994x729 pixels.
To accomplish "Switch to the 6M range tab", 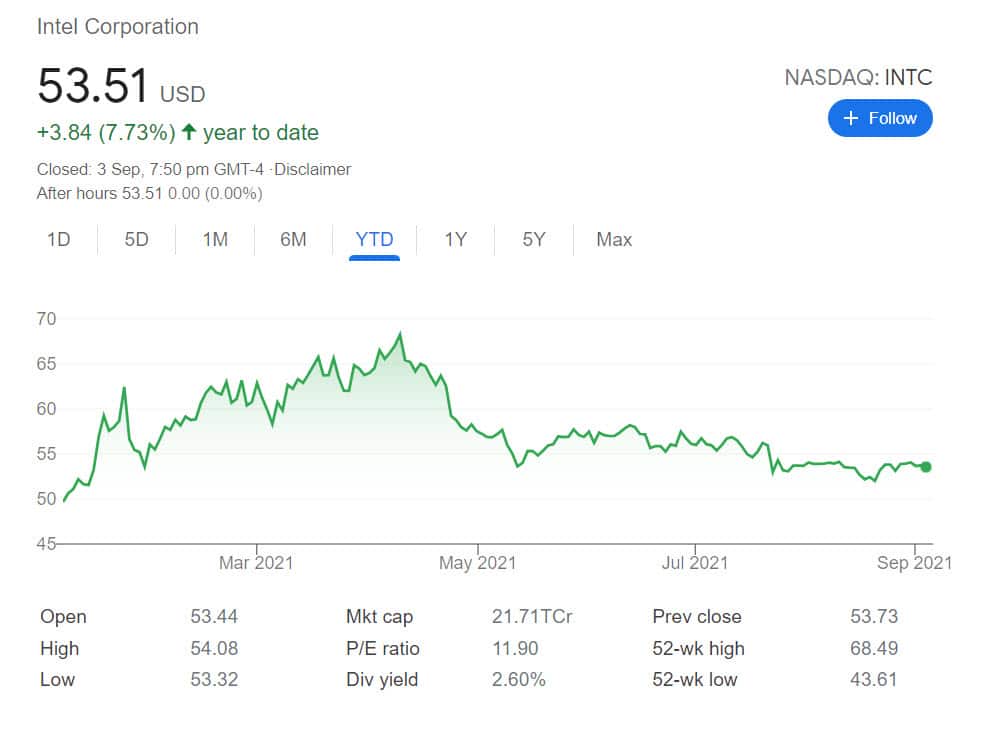I will (x=293, y=240).
